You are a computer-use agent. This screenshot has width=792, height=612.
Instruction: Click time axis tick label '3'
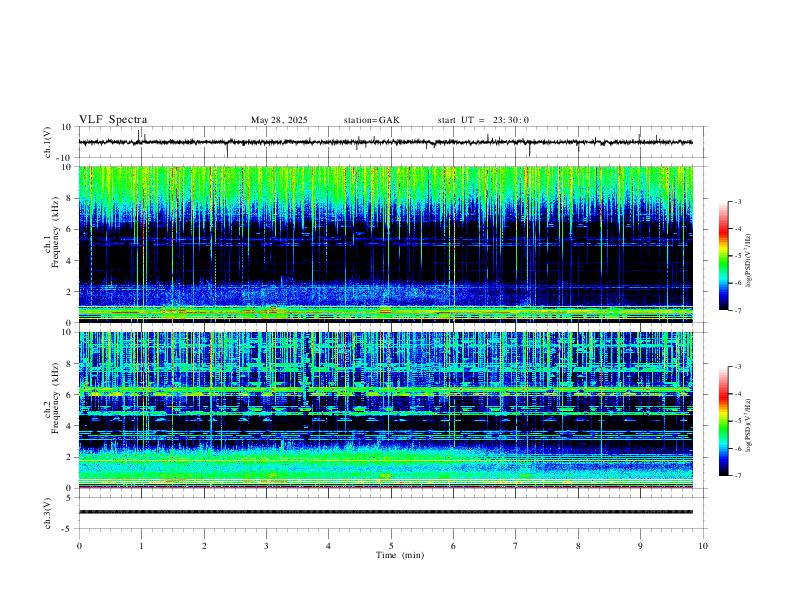[x=266, y=546]
